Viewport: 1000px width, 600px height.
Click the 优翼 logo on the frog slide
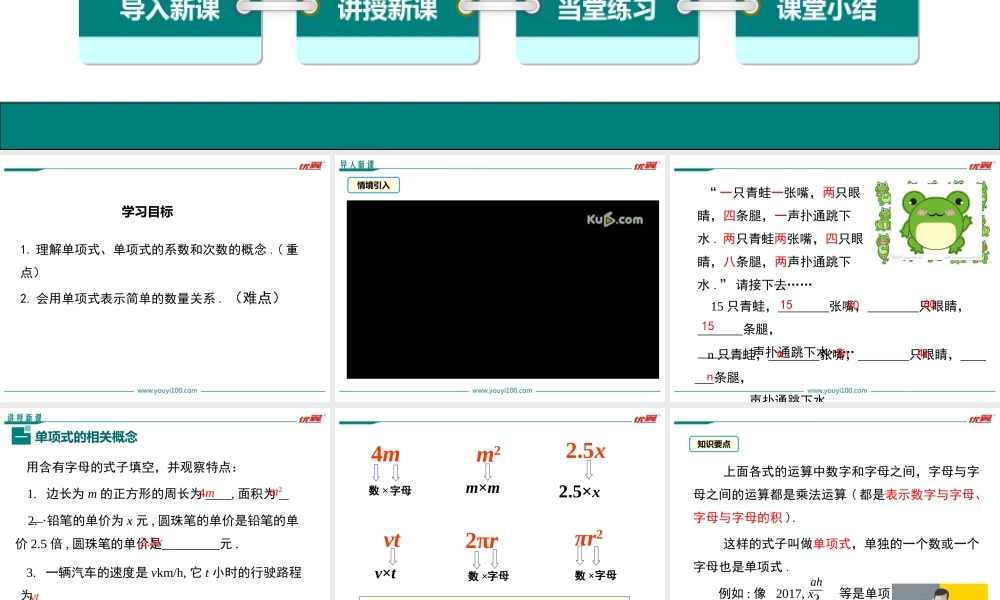pyautogui.click(x=981, y=165)
